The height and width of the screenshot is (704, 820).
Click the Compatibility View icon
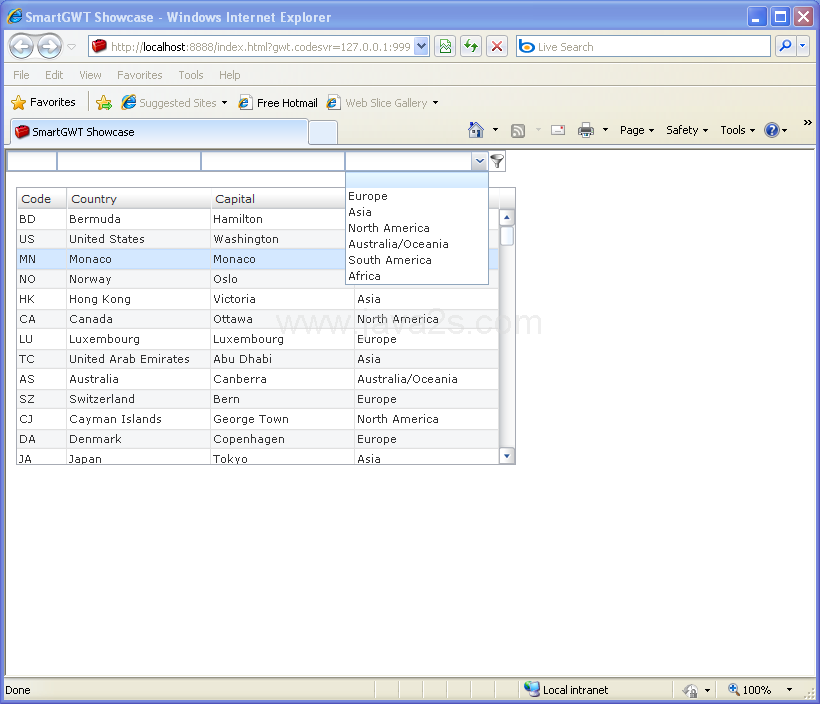coord(445,47)
